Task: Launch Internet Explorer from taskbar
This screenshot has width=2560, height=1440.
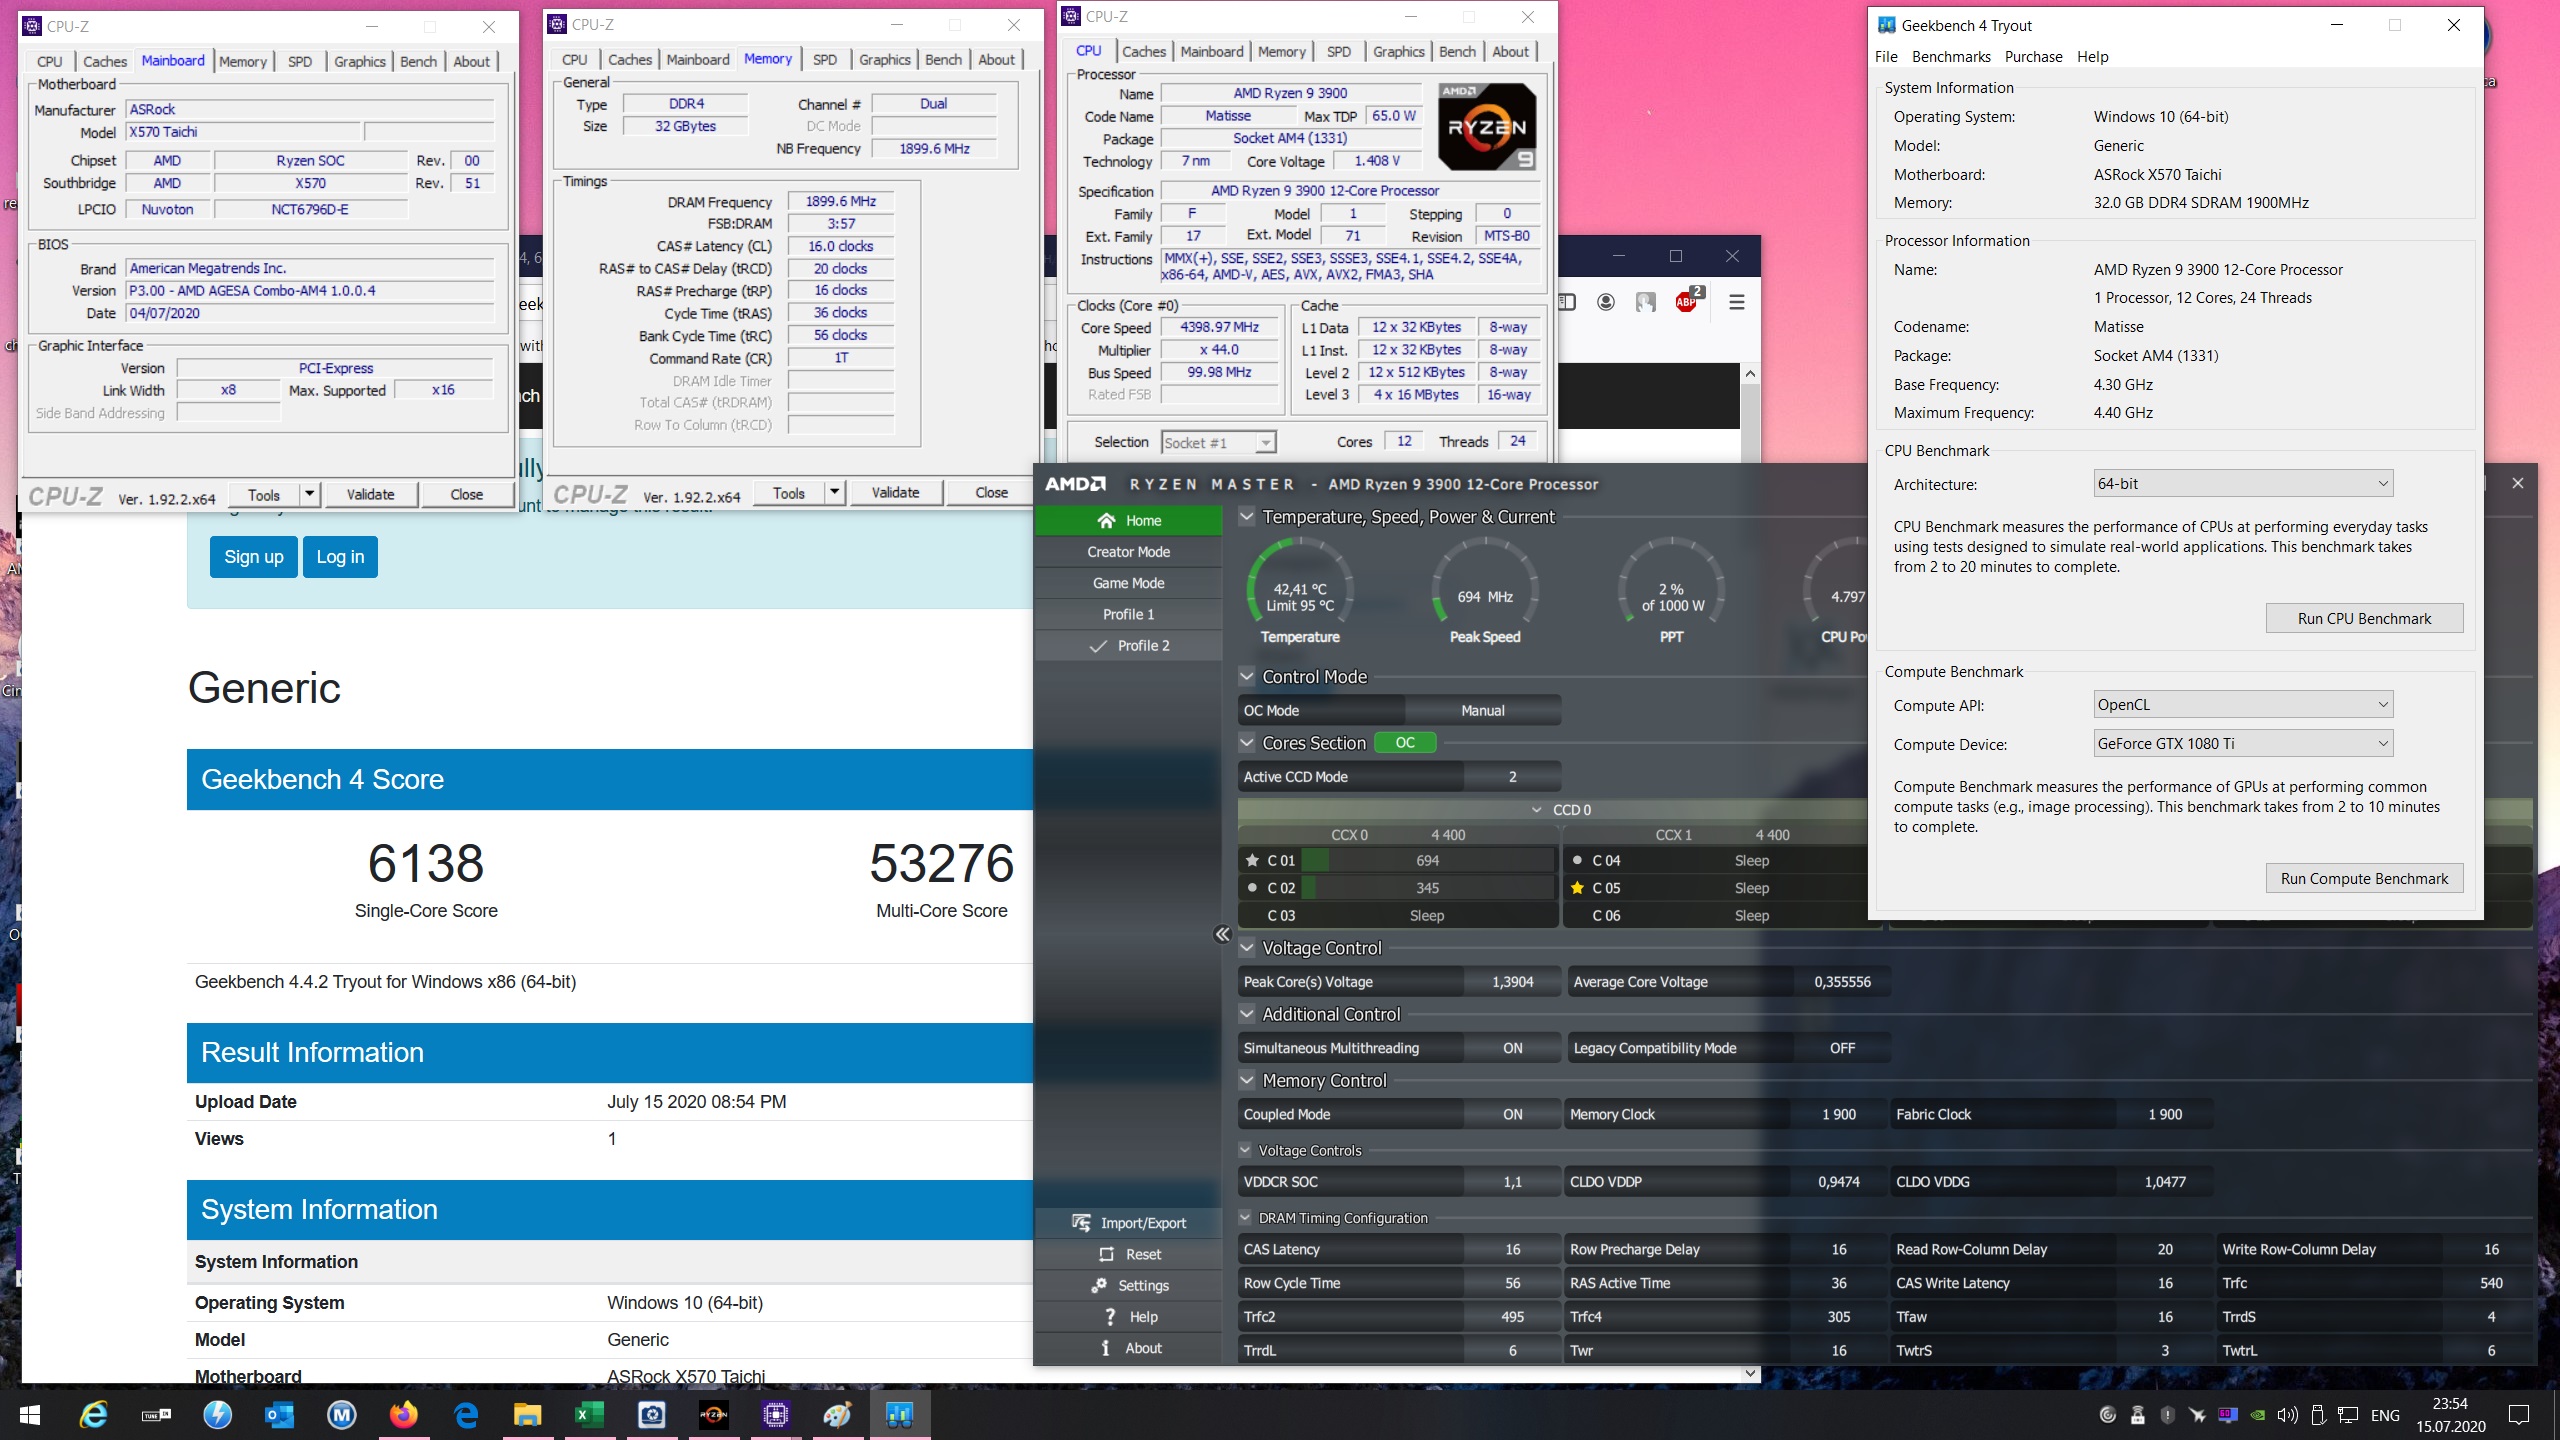Action: (x=93, y=1415)
